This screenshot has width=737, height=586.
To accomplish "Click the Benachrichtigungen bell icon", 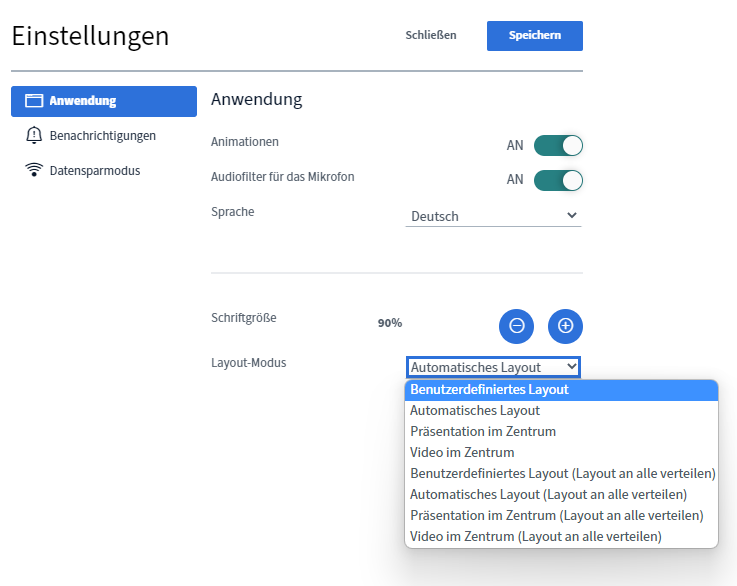I will coord(34,135).
